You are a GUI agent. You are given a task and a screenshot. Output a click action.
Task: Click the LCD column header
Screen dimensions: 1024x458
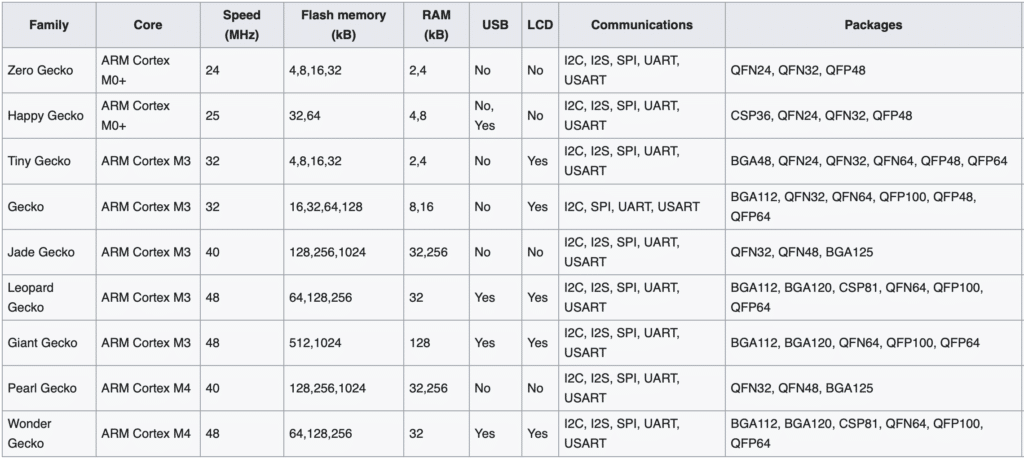point(539,25)
